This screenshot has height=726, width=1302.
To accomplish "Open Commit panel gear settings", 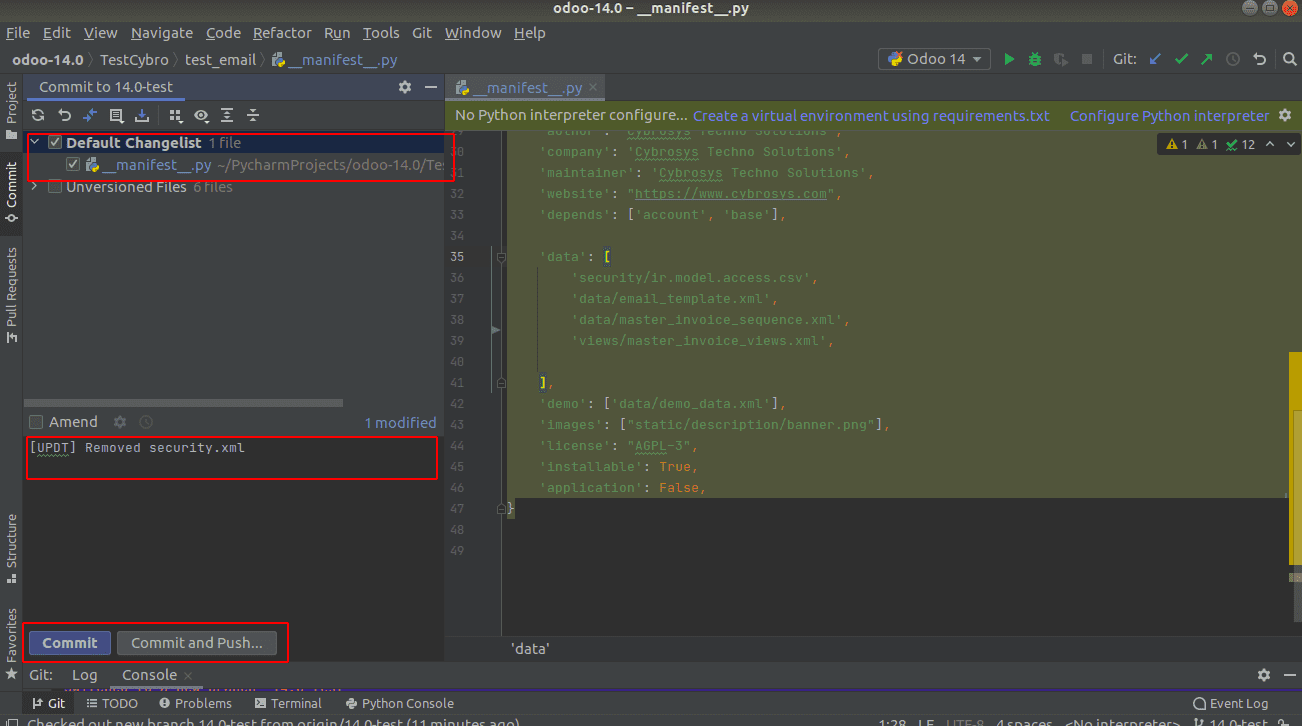I will 405,87.
